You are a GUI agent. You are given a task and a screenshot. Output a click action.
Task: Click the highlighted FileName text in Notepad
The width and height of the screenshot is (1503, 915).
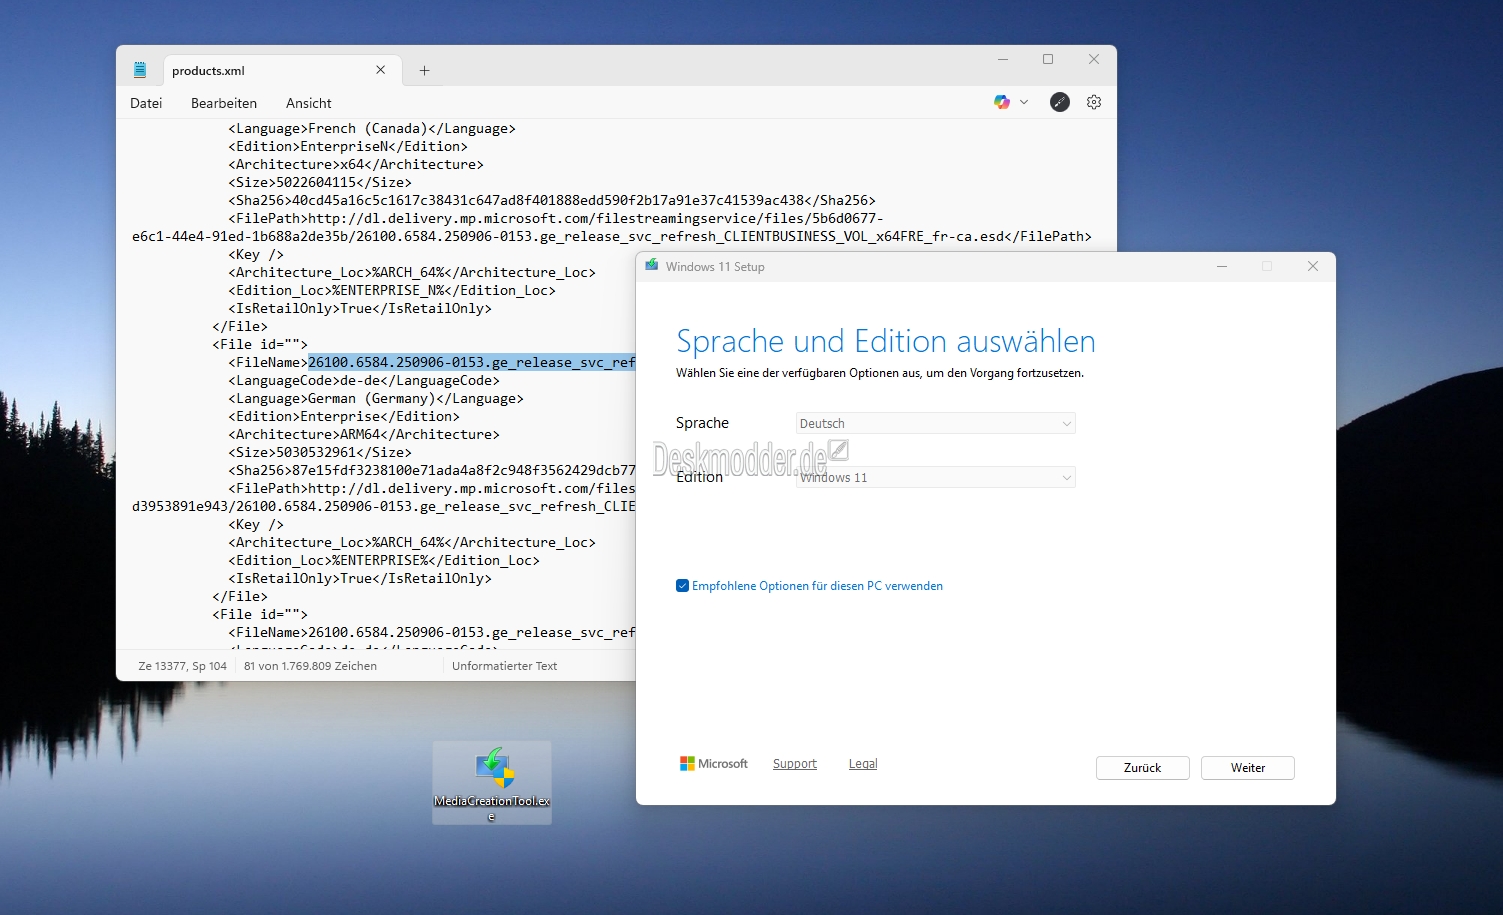472,362
